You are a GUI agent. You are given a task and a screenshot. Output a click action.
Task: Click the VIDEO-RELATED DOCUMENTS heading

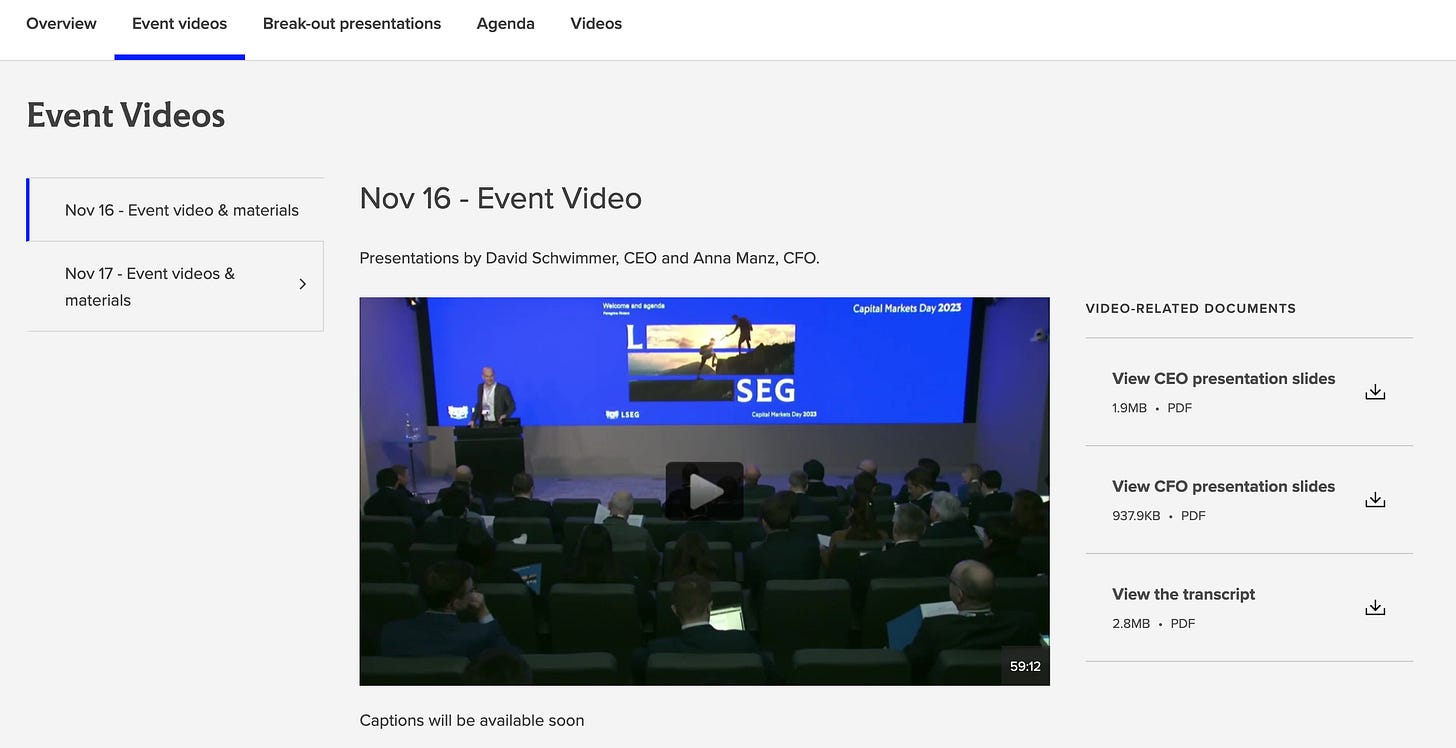click(x=1190, y=308)
